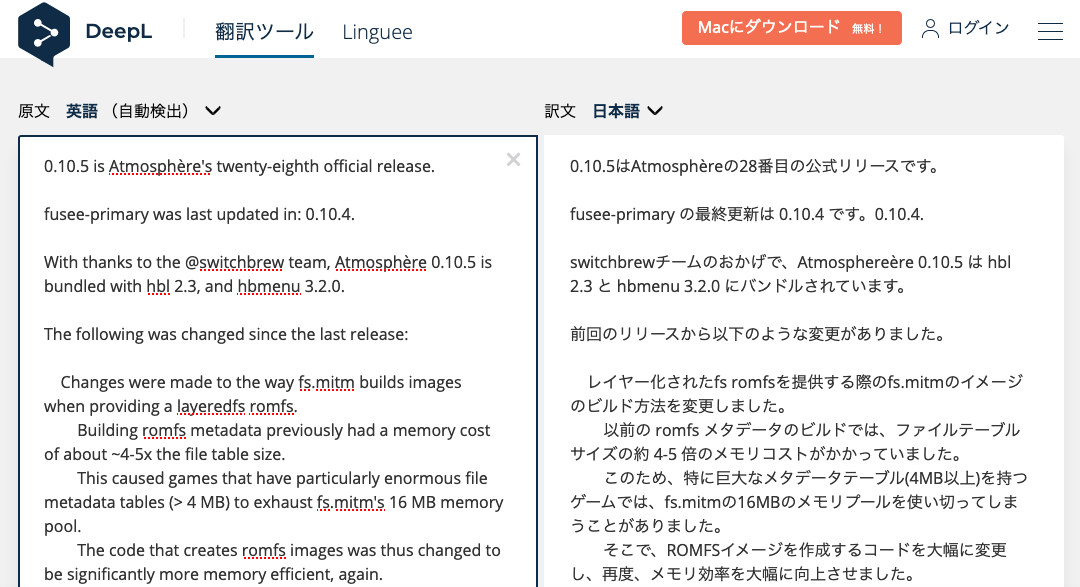
Task: Click the ログイン link
Action: pos(979,28)
